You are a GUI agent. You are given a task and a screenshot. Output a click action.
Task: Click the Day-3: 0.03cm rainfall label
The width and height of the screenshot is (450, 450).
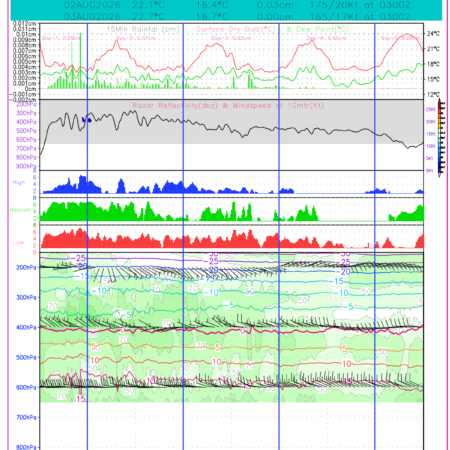(x=231, y=38)
